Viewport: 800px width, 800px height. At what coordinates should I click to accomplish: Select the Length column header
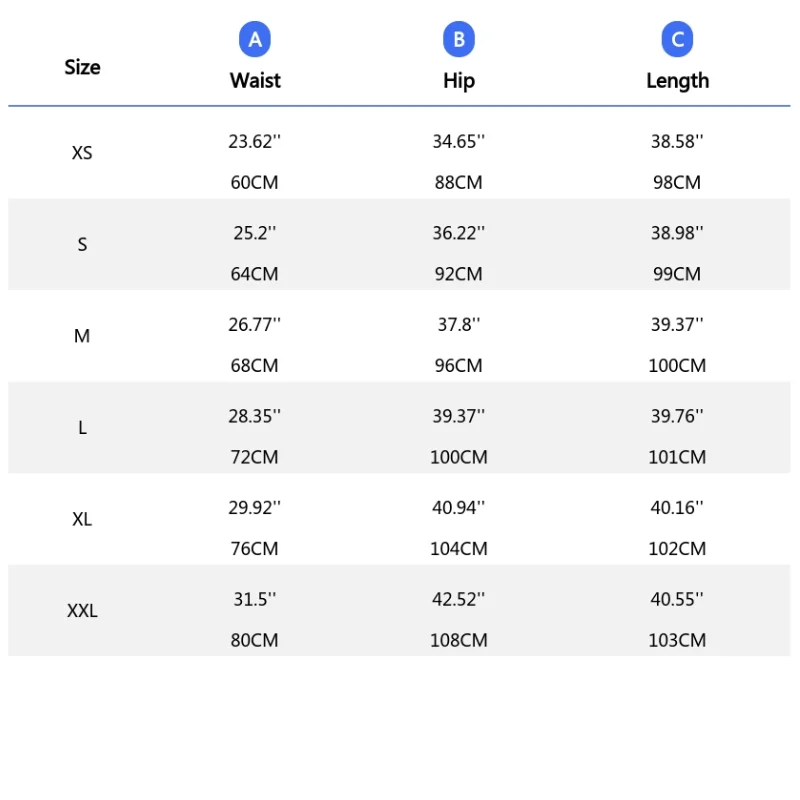(x=677, y=81)
